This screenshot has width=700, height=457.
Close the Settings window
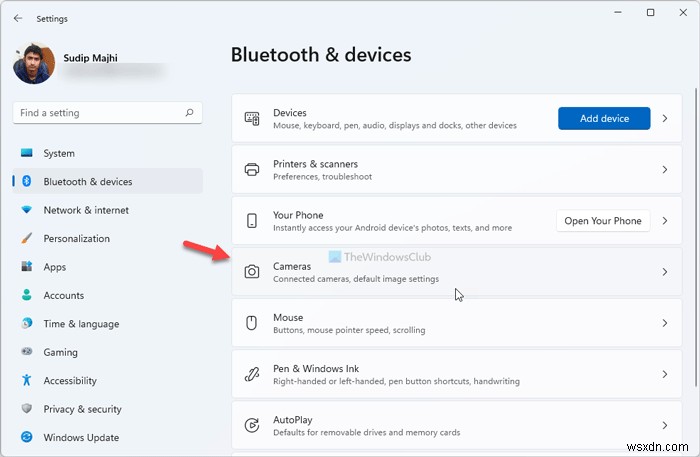click(683, 12)
